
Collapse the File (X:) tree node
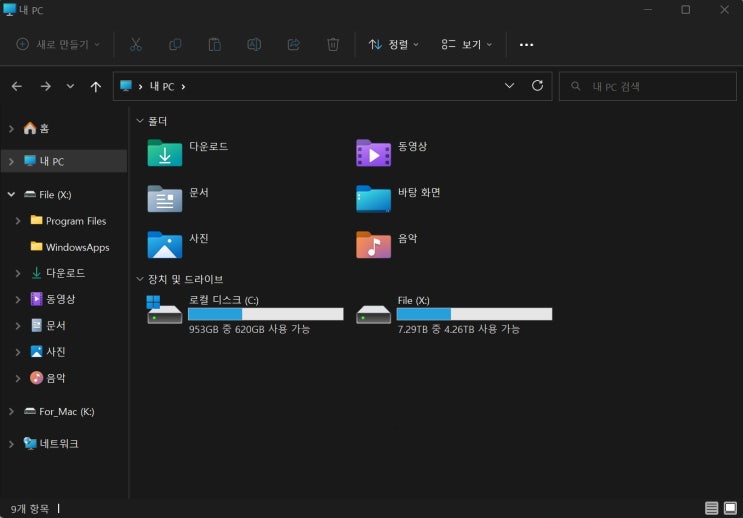pos(11,194)
